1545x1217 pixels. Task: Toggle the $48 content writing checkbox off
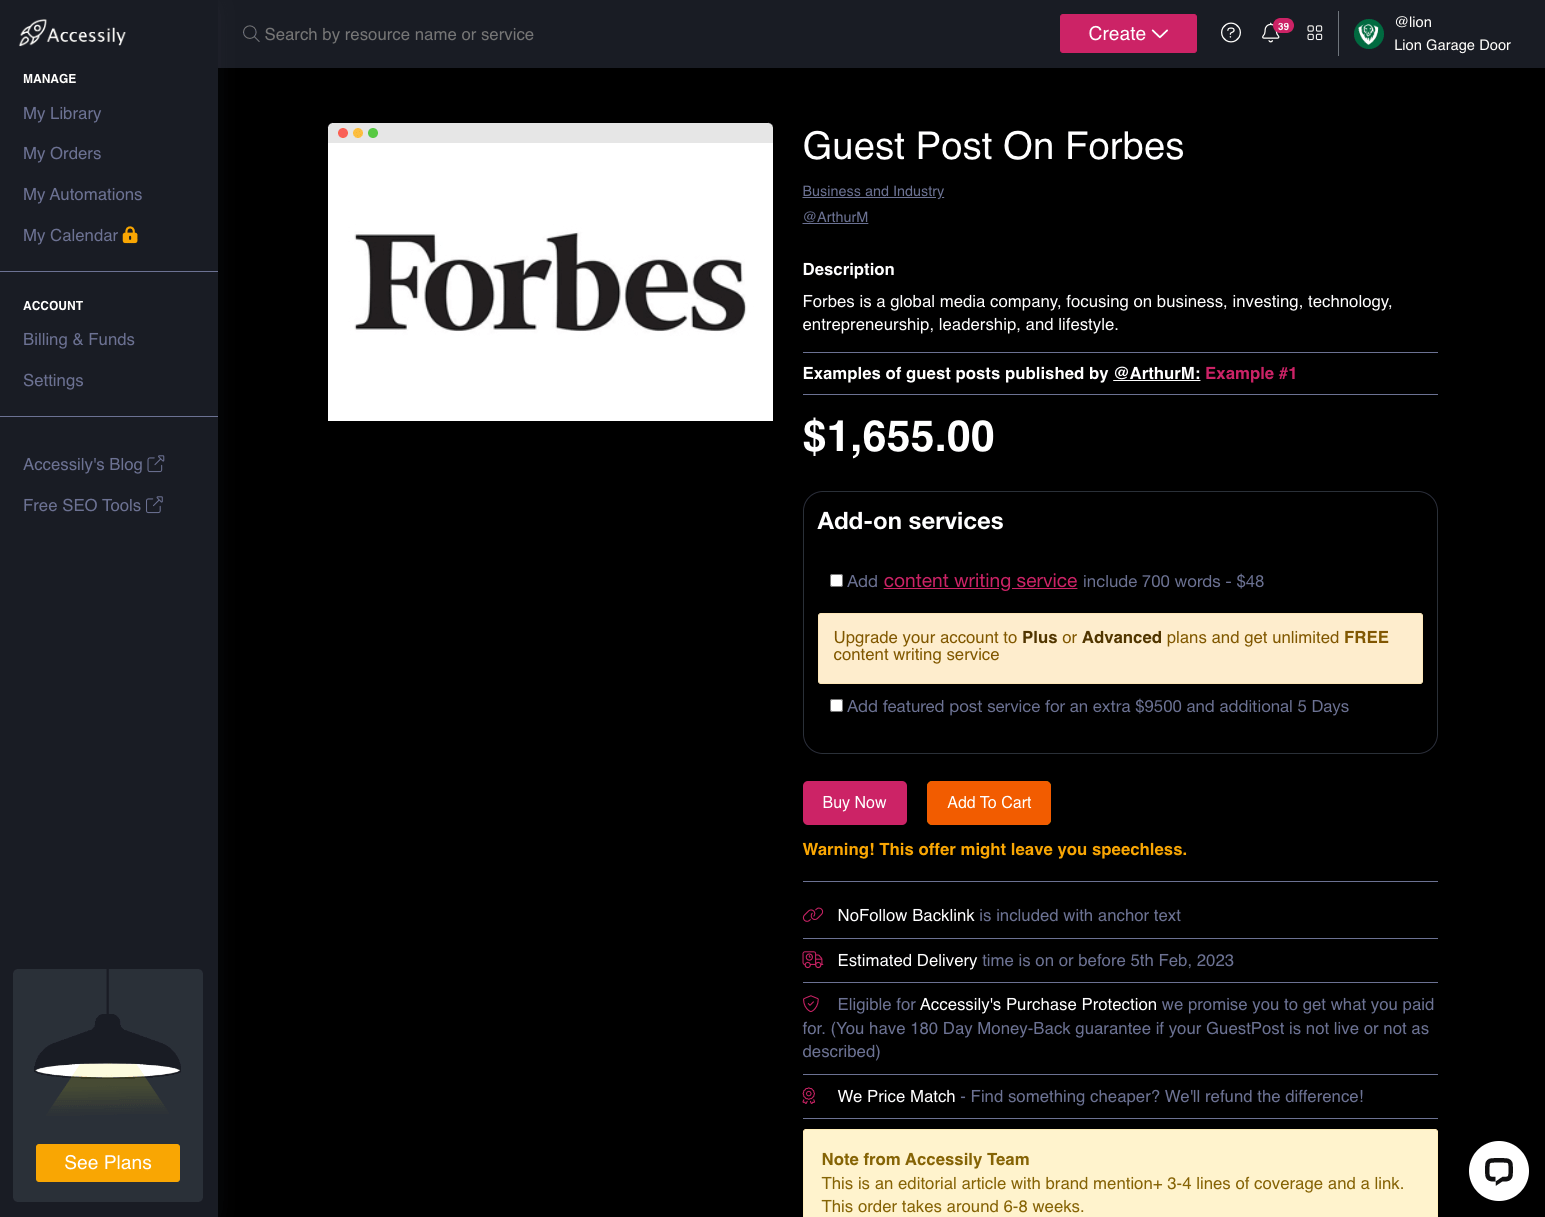(x=836, y=580)
